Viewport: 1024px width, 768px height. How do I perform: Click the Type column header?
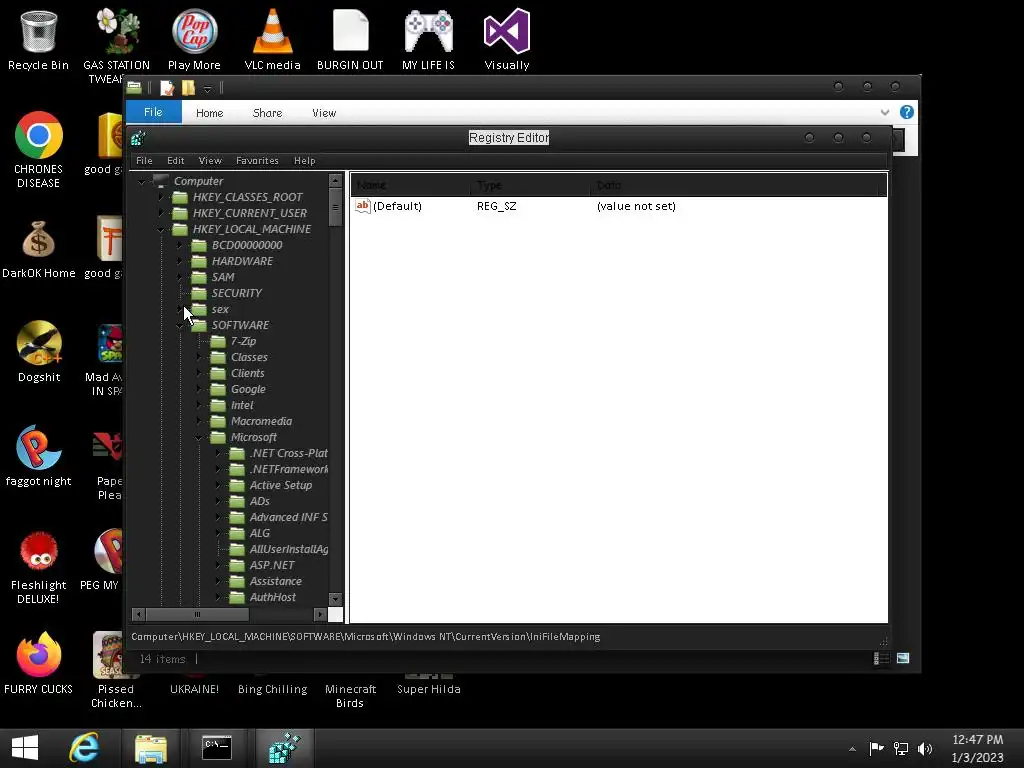coord(530,185)
